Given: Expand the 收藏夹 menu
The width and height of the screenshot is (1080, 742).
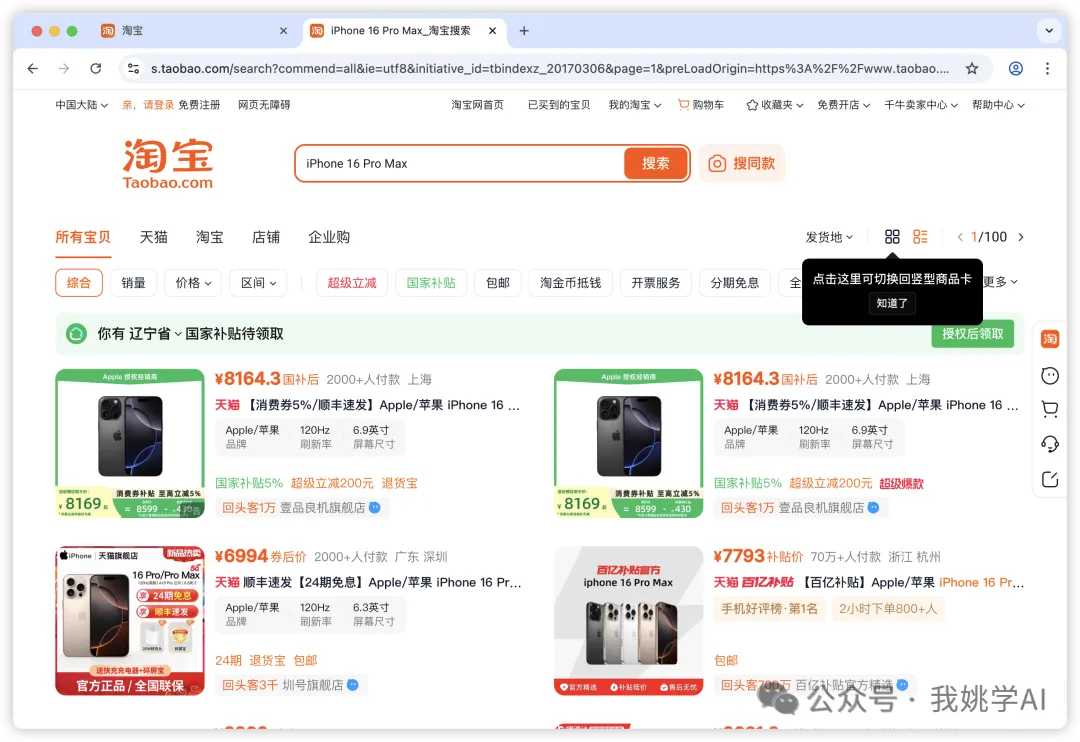Looking at the screenshot, I should [x=775, y=105].
